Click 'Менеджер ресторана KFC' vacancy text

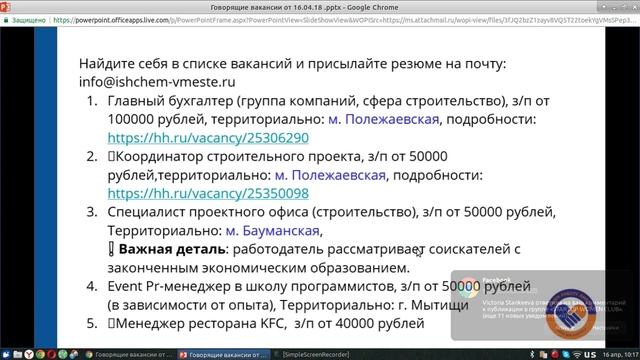pyautogui.click(x=199, y=323)
